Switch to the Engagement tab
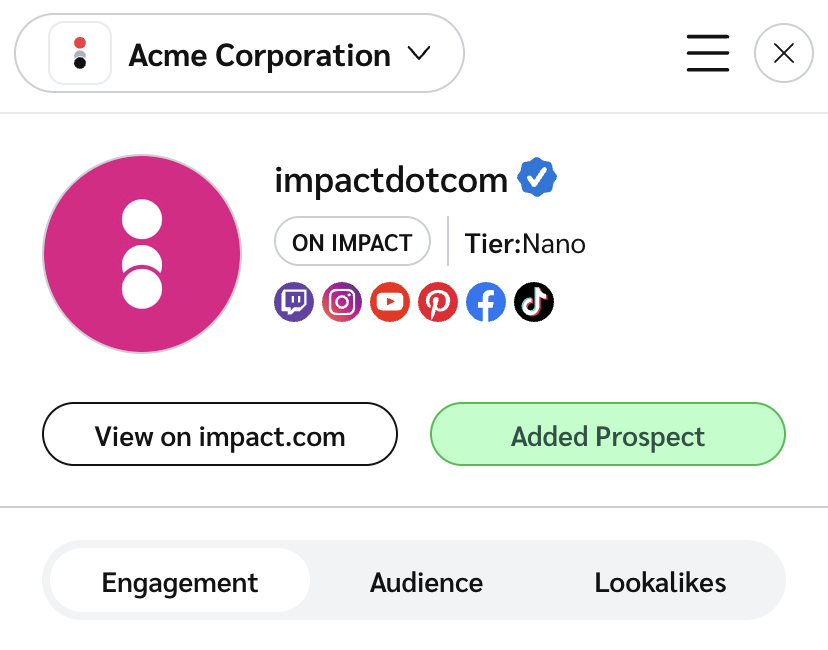828x650 pixels. click(x=180, y=583)
